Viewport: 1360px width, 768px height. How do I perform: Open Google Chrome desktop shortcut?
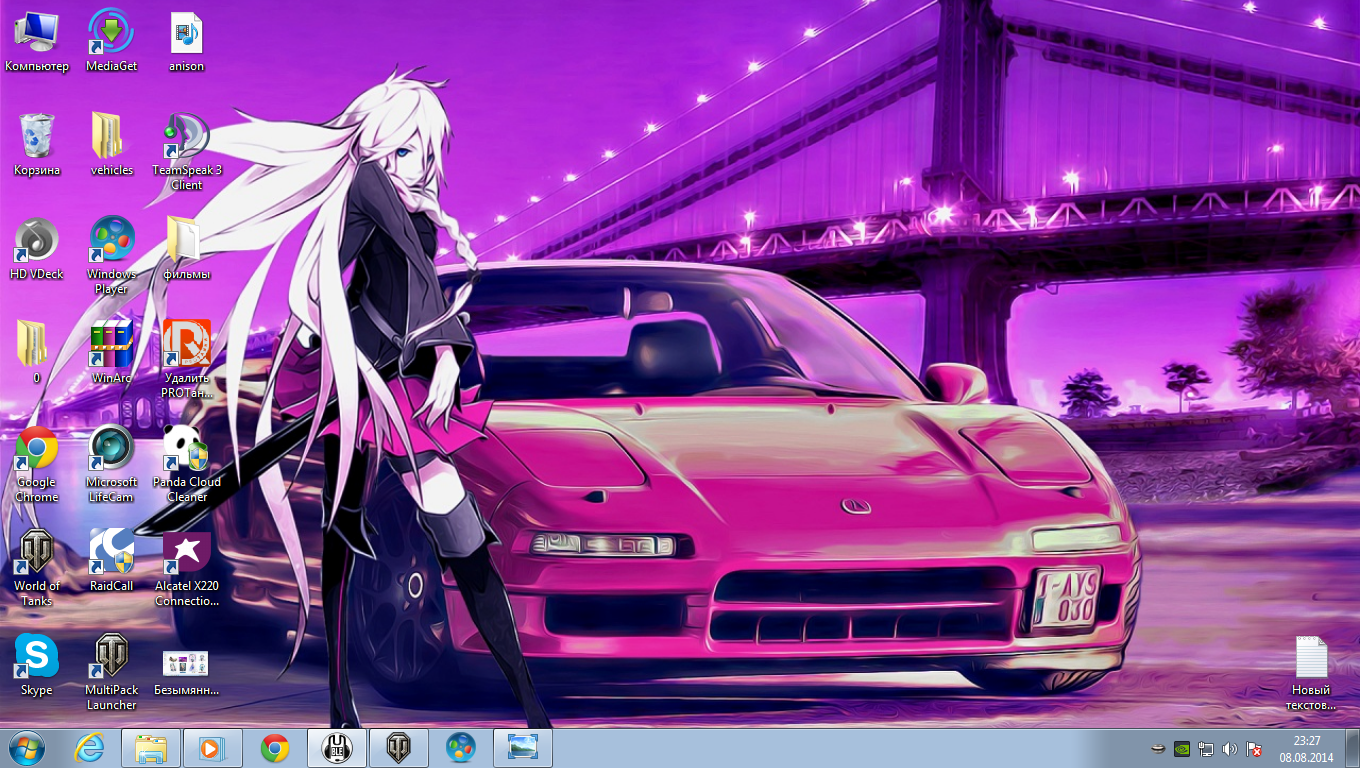37,463
